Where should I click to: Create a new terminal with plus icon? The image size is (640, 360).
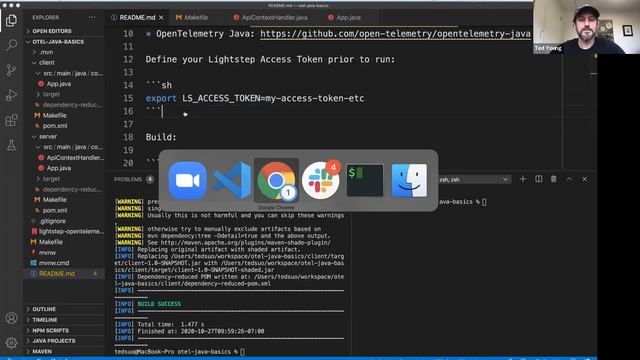(x=523, y=179)
